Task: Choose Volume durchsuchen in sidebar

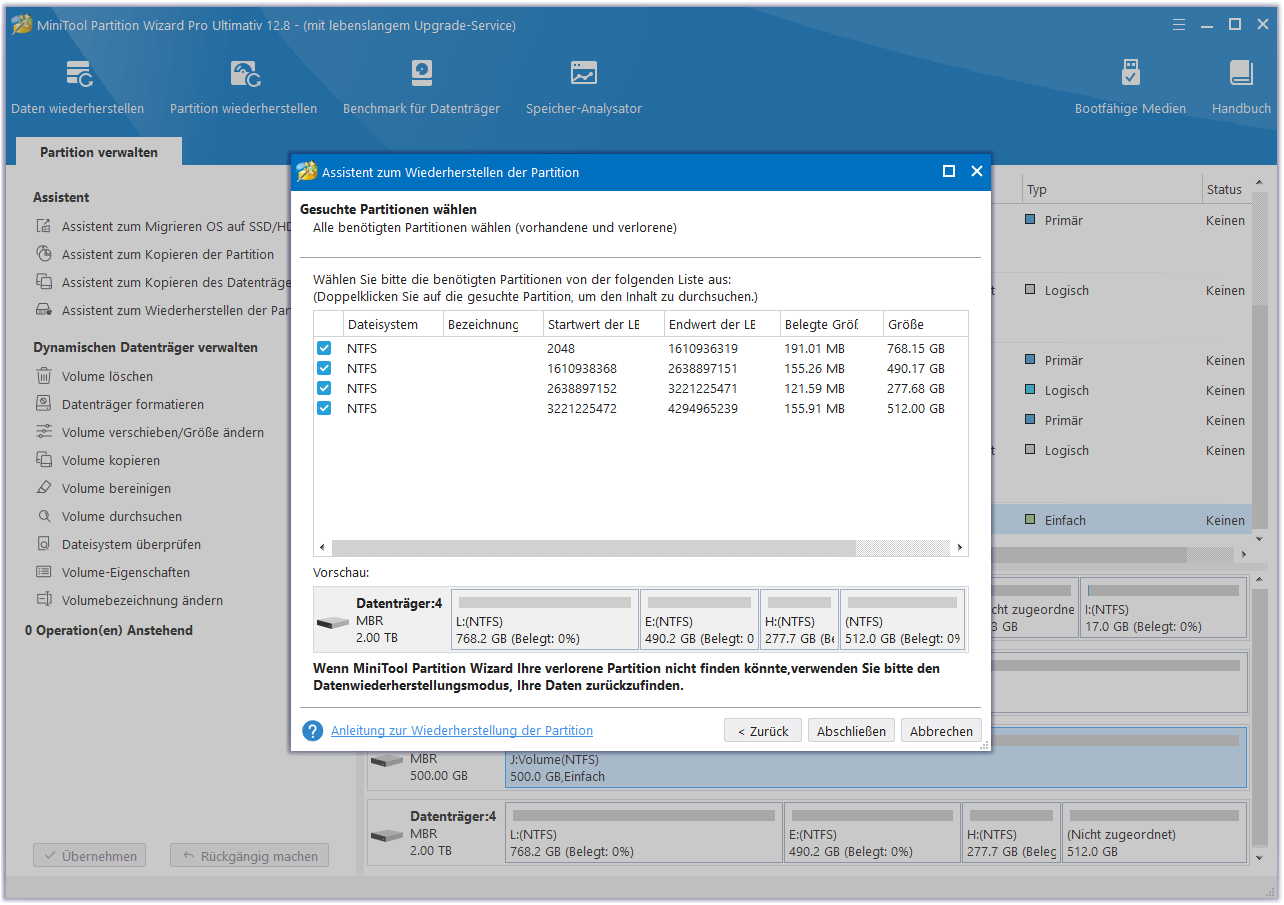Action: pyautogui.click(x=121, y=517)
